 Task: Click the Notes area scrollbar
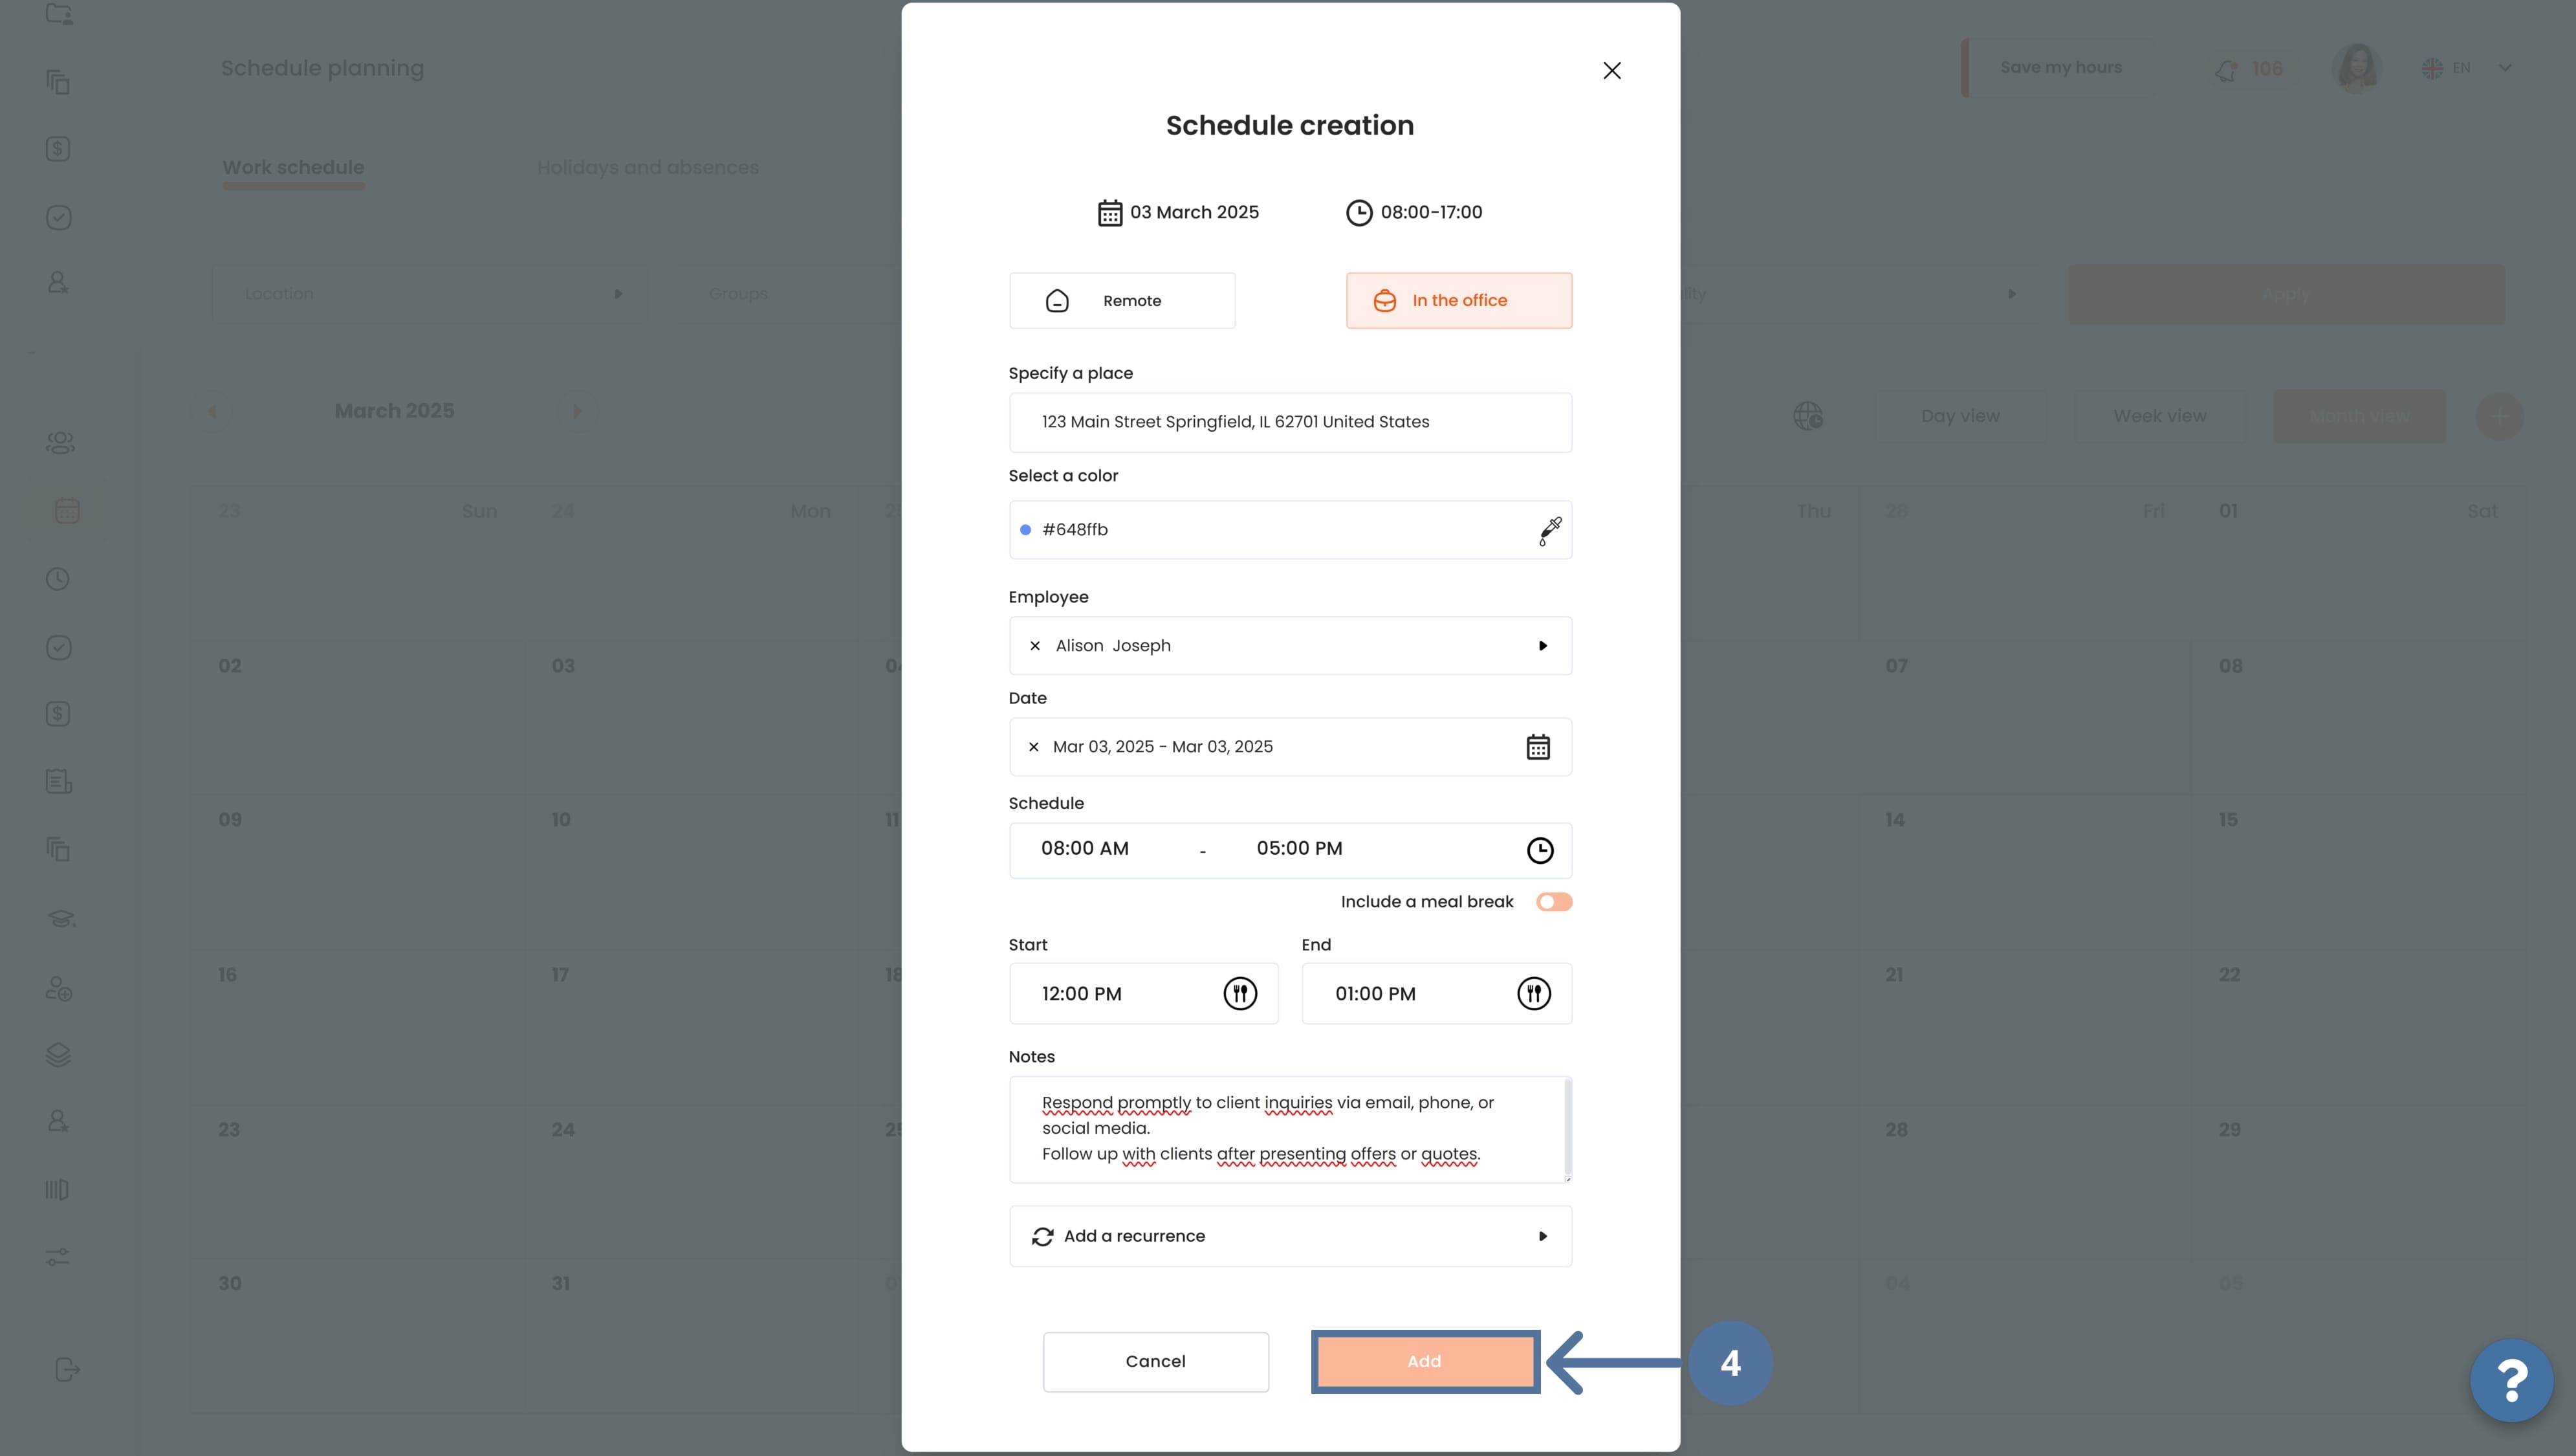(1567, 1128)
